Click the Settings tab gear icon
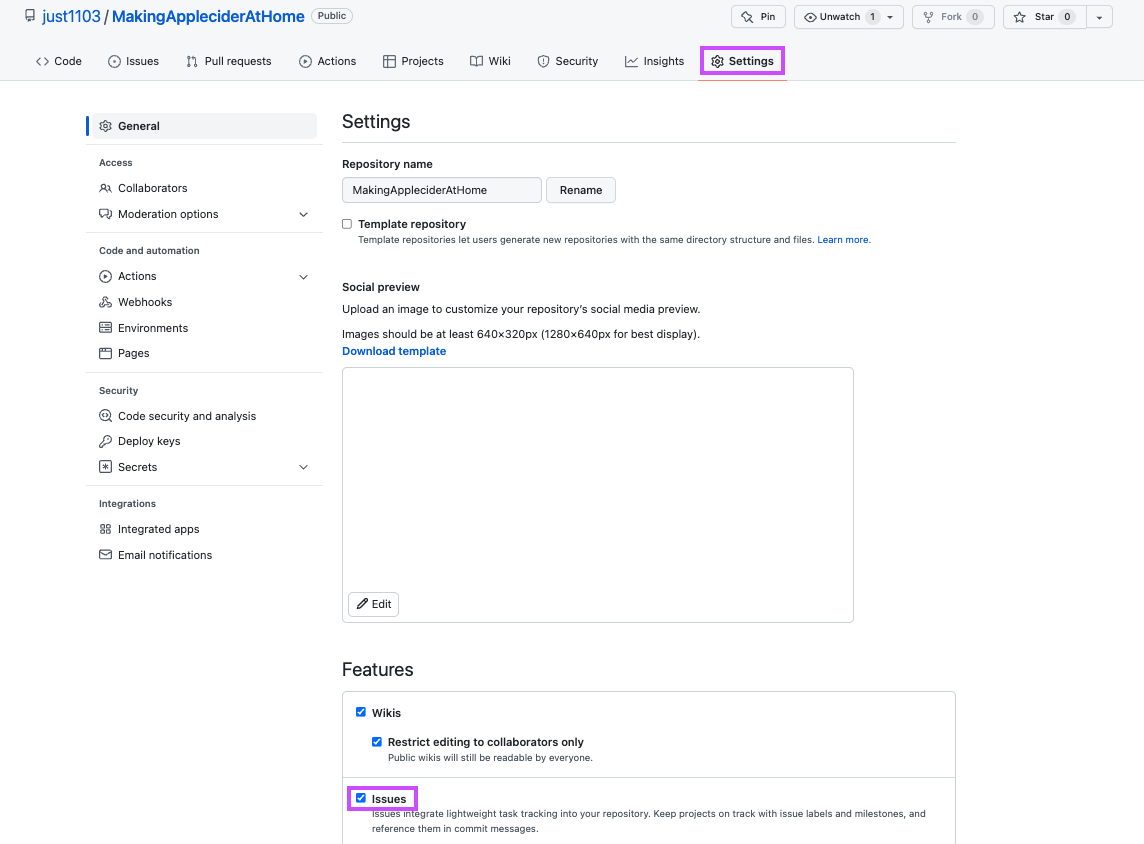Viewport: 1144px width, 844px height. coord(717,61)
